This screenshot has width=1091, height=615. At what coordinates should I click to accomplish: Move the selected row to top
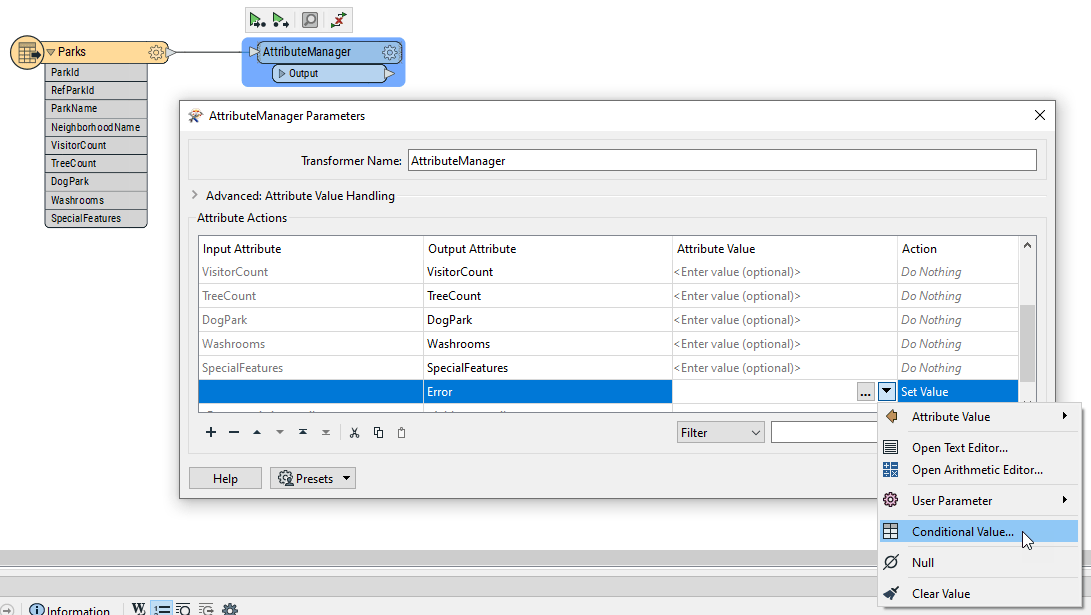[x=302, y=432]
